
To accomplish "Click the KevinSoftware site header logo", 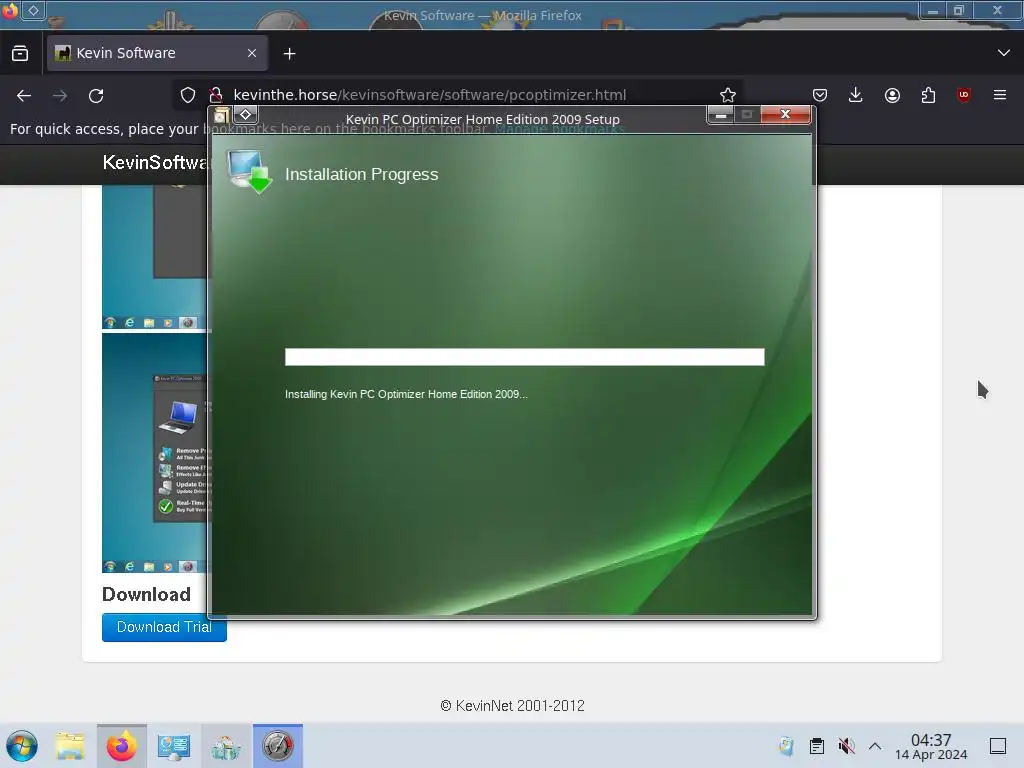I will (x=155, y=163).
